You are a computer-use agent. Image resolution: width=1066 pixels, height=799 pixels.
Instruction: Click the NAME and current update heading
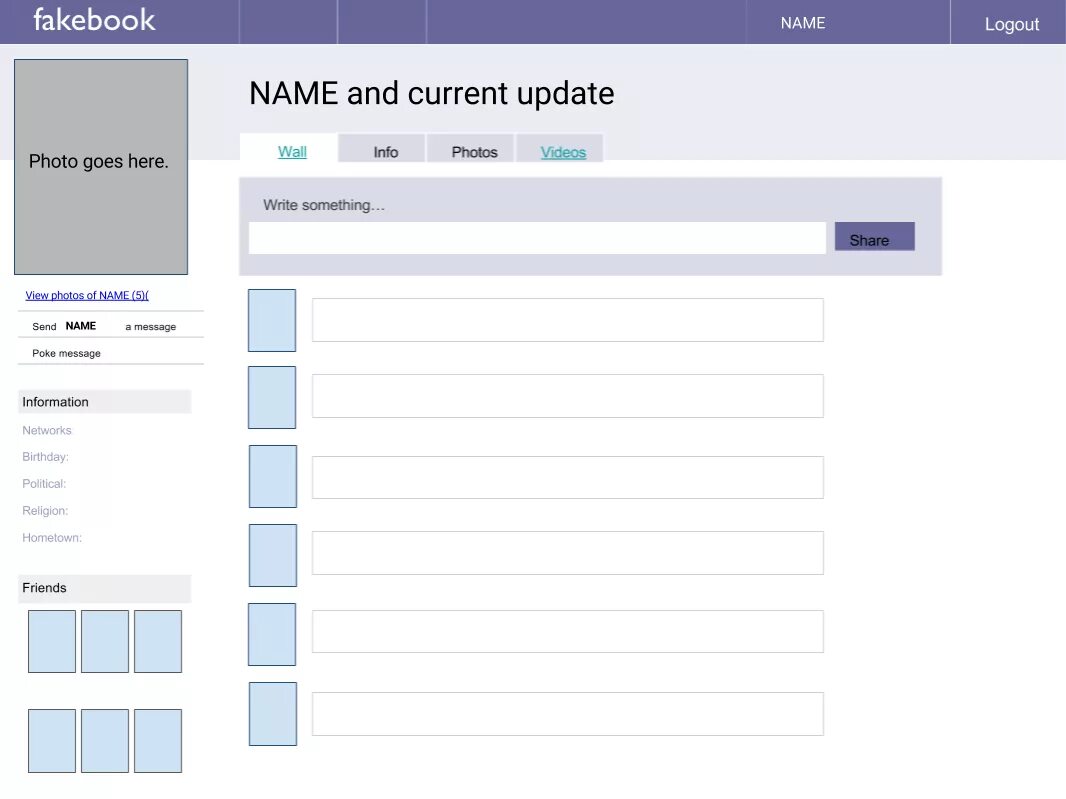pyautogui.click(x=432, y=94)
